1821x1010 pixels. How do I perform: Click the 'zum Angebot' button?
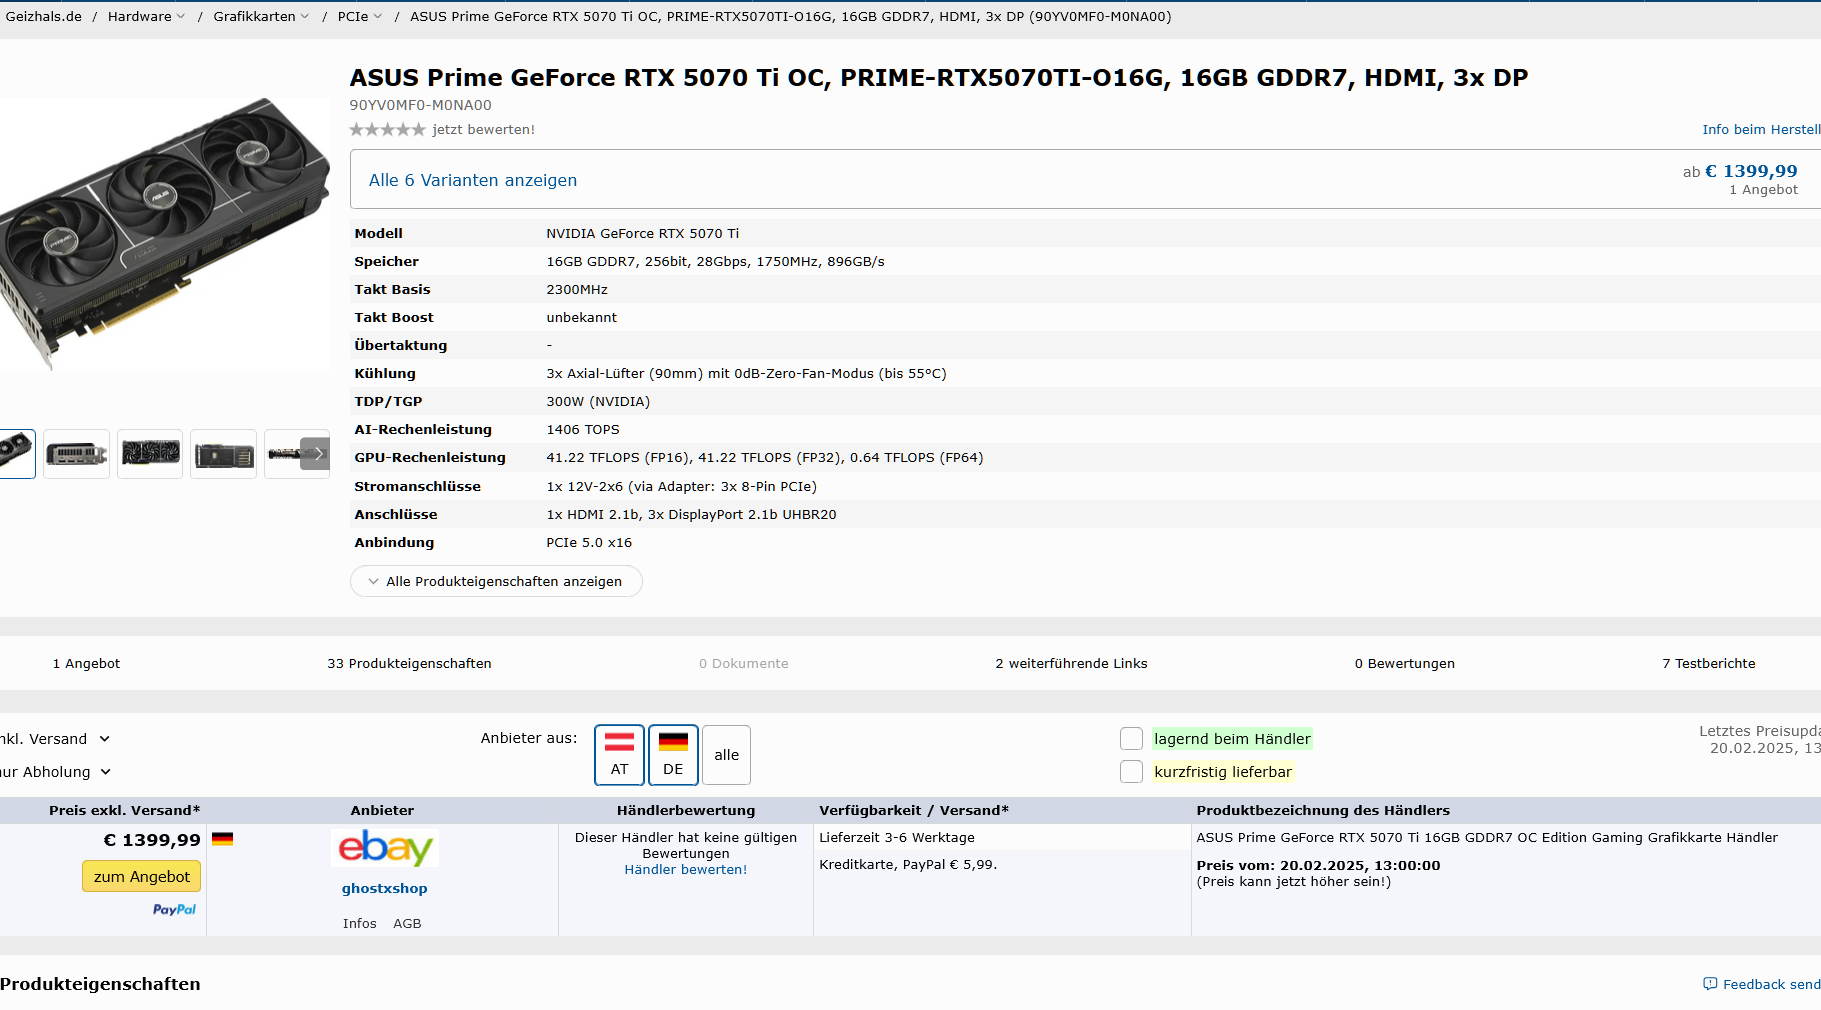[141, 876]
